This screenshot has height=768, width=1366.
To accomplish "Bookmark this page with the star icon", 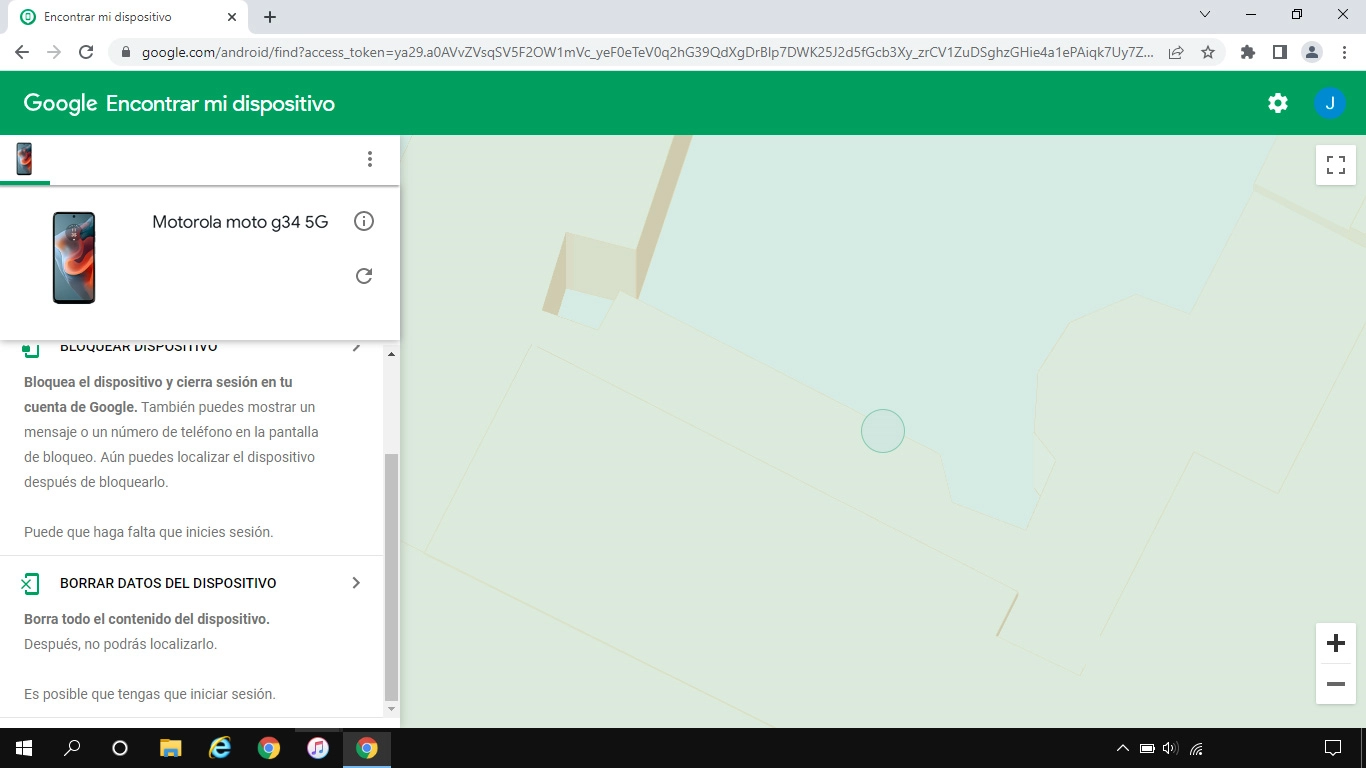I will point(1208,52).
